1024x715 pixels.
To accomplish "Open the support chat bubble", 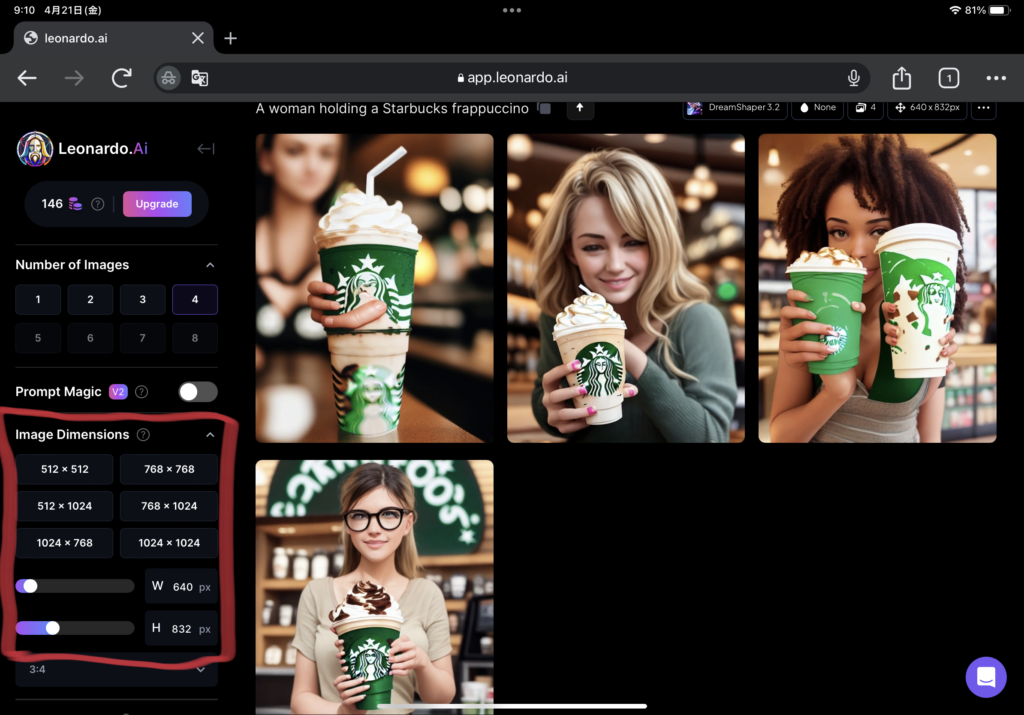I will [985, 677].
